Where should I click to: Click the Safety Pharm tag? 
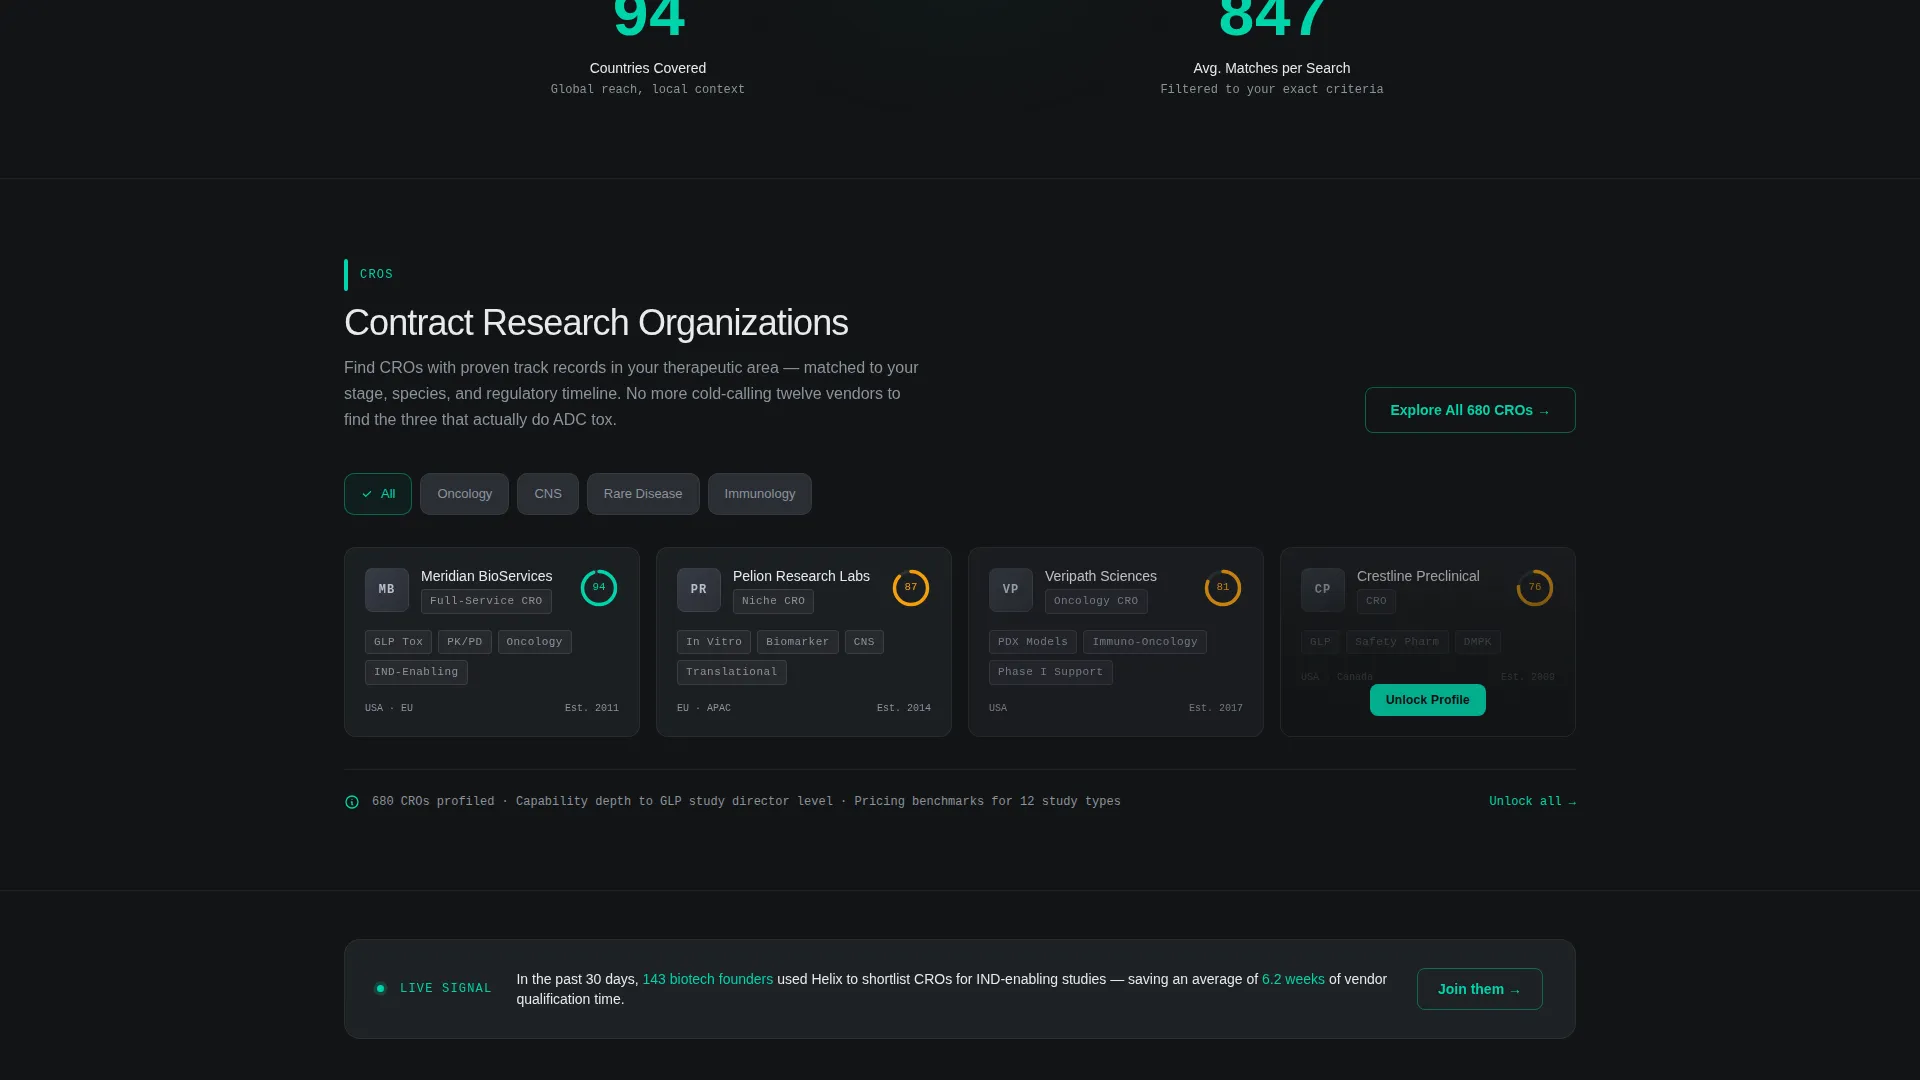tap(1397, 642)
